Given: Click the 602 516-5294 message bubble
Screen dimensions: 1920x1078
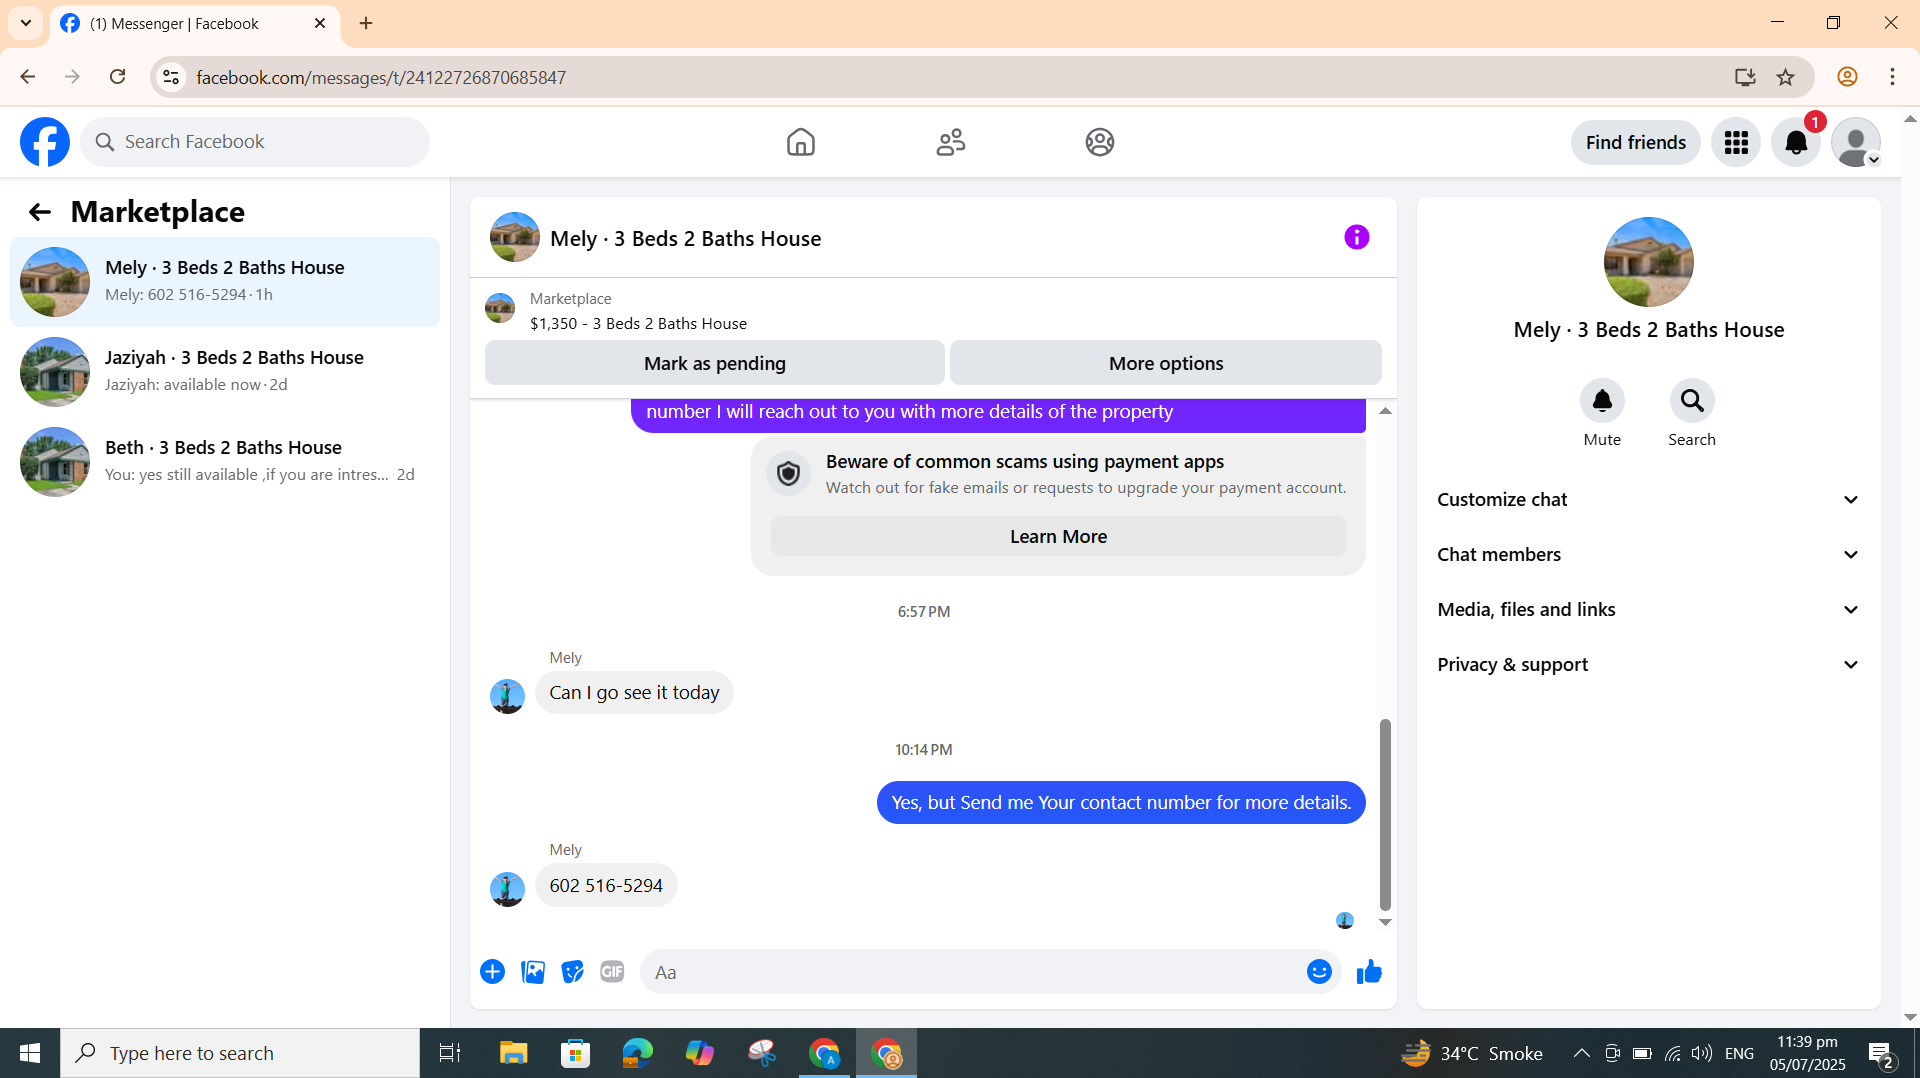Looking at the screenshot, I should click(606, 885).
